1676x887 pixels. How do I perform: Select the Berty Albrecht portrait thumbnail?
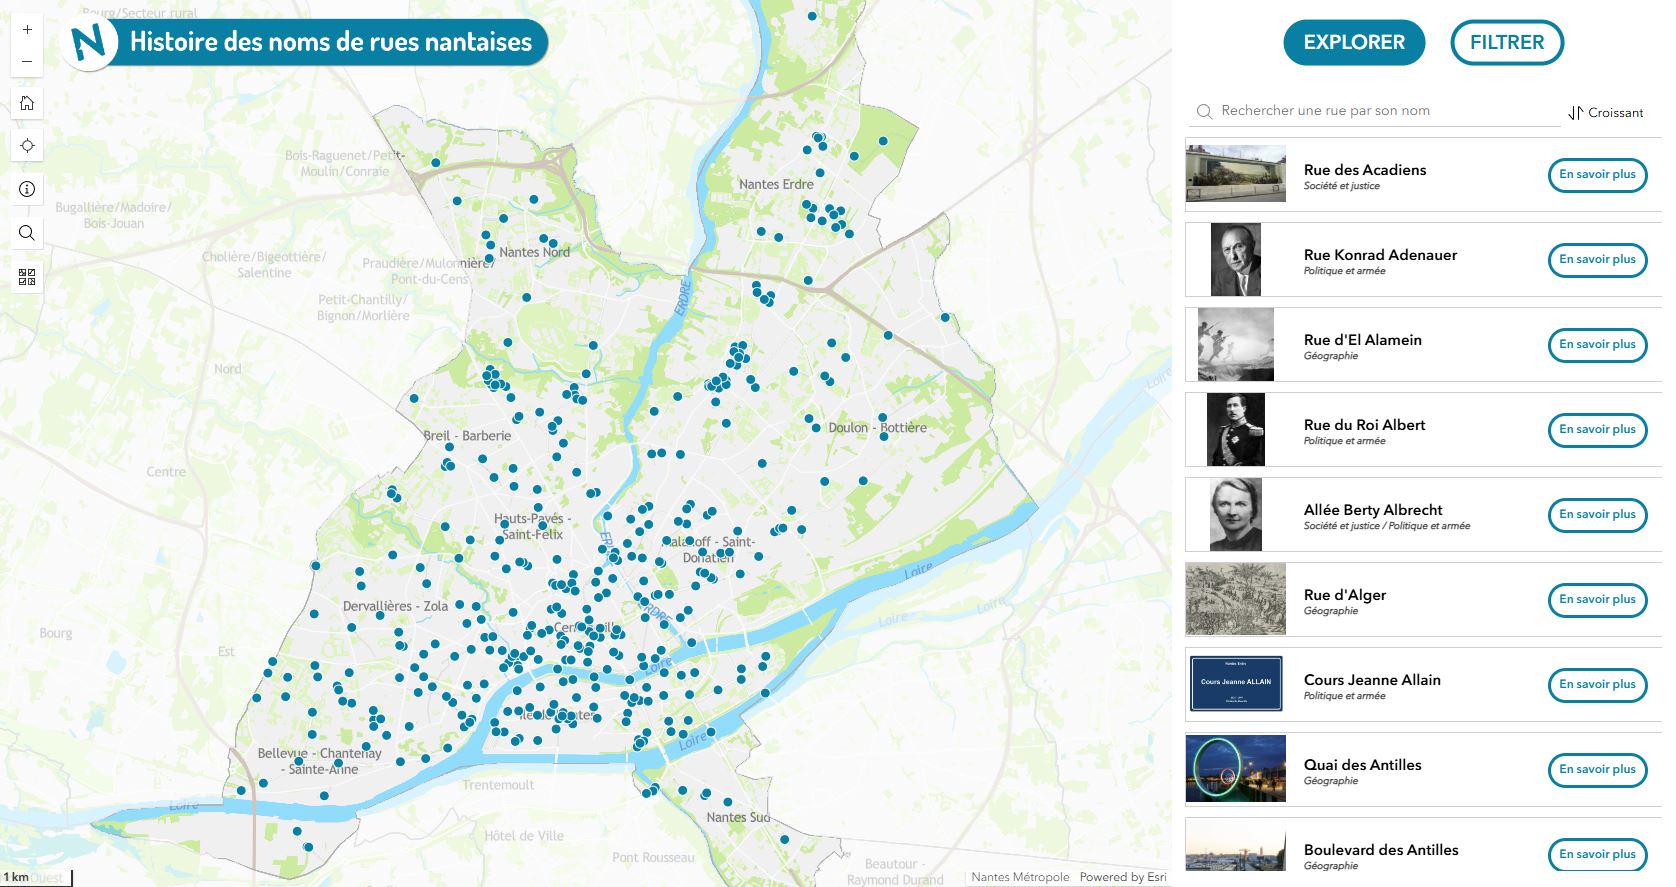[1236, 514]
